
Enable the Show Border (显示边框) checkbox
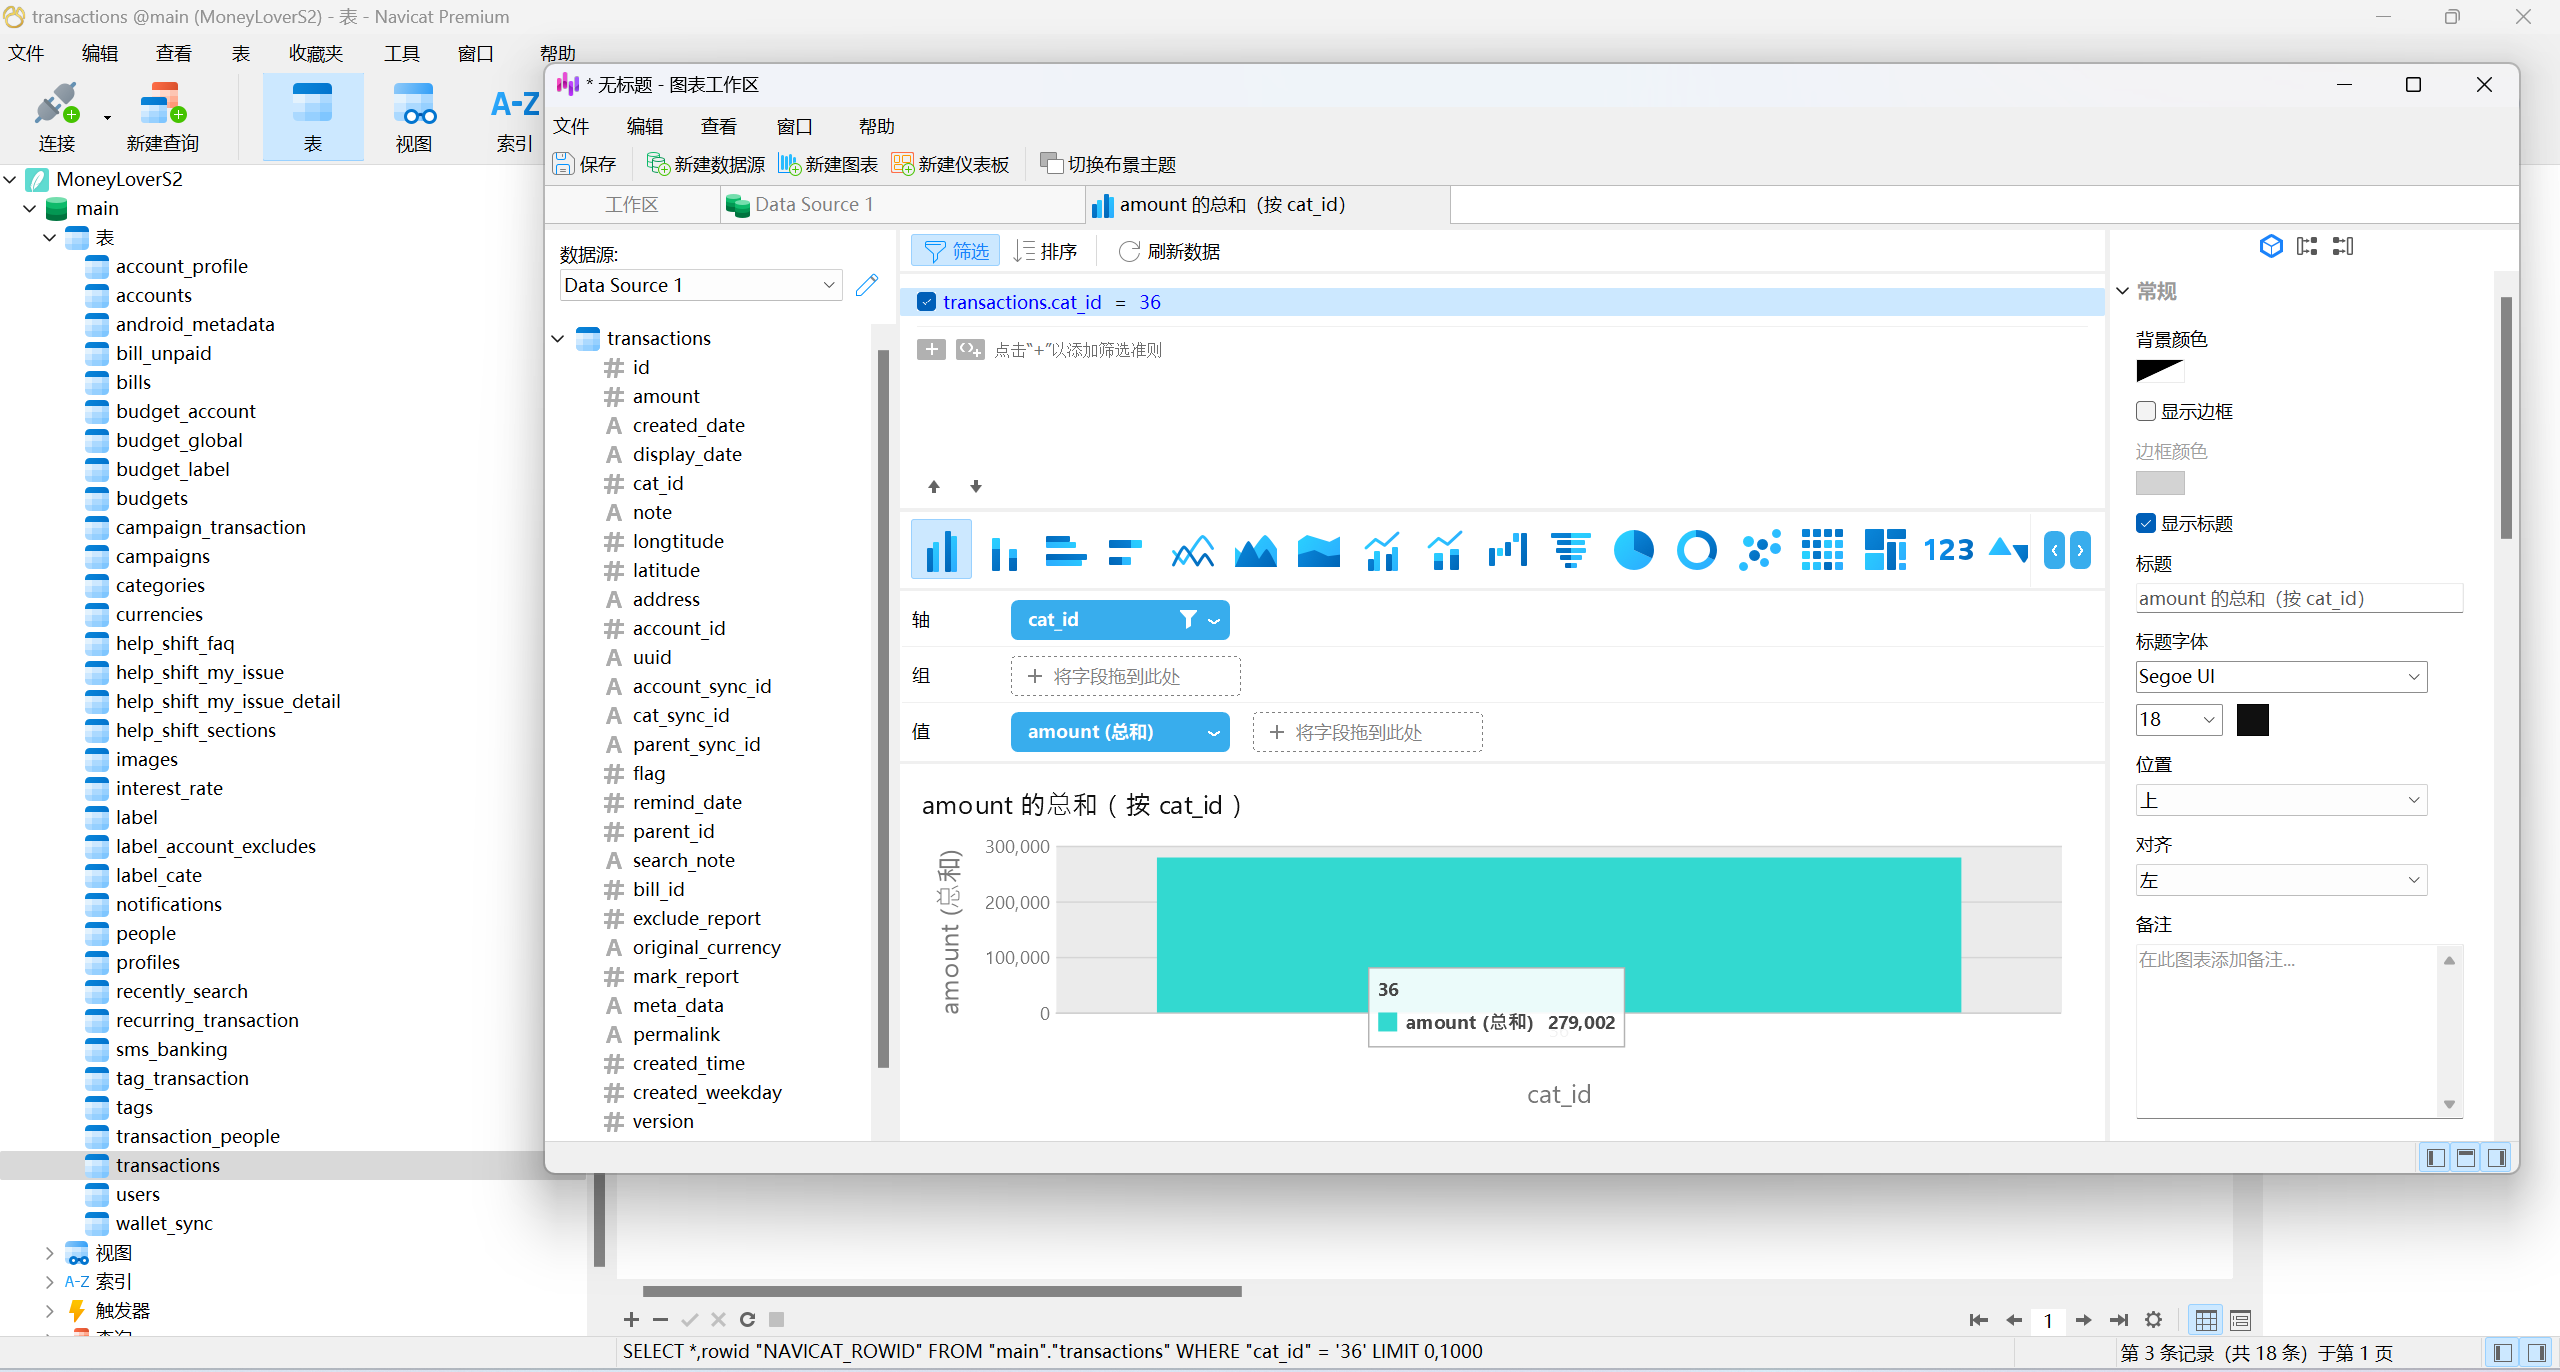coord(2146,411)
